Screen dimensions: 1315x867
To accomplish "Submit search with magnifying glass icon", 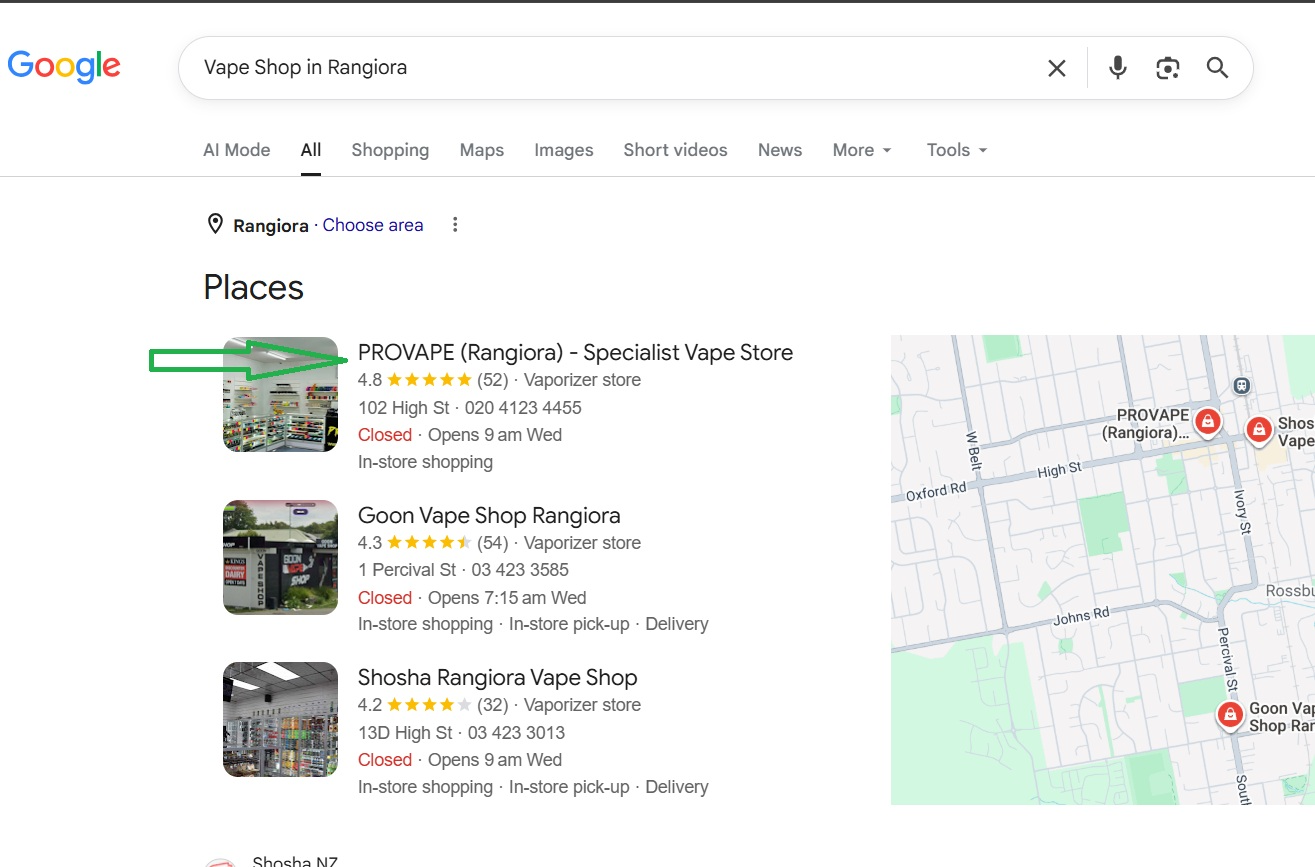I will point(1217,68).
